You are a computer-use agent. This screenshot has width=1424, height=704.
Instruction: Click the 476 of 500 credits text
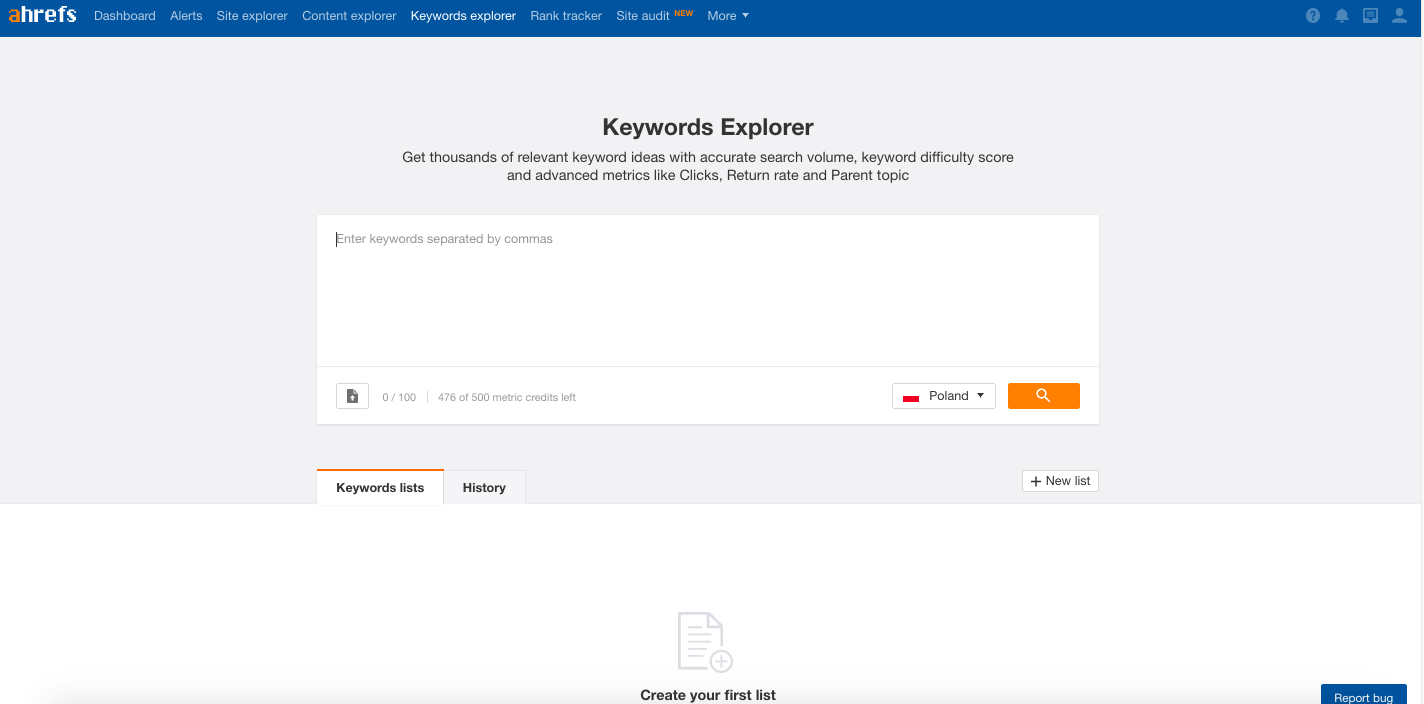(x=507, y=397)
